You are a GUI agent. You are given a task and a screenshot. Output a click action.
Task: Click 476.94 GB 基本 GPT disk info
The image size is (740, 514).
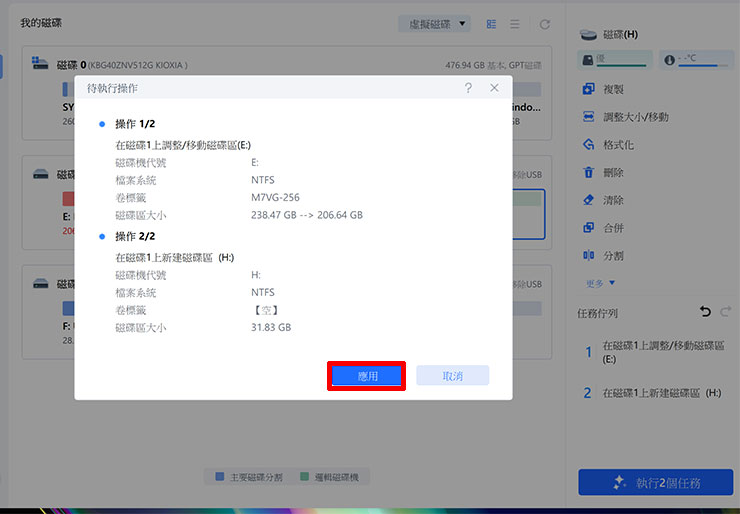[493, 65]
